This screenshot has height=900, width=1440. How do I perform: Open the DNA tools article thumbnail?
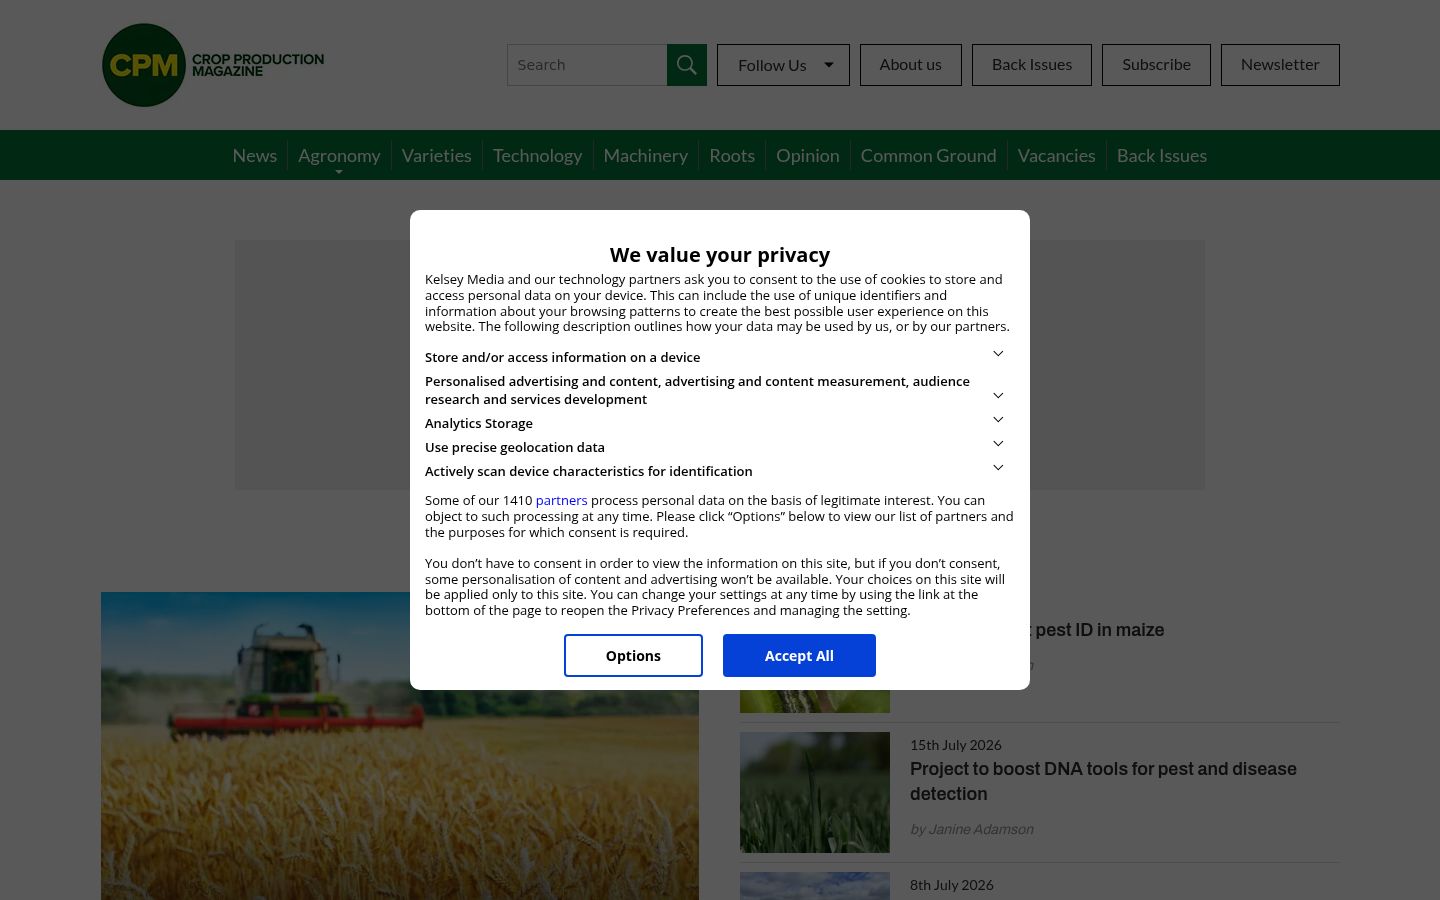[815, 792]
